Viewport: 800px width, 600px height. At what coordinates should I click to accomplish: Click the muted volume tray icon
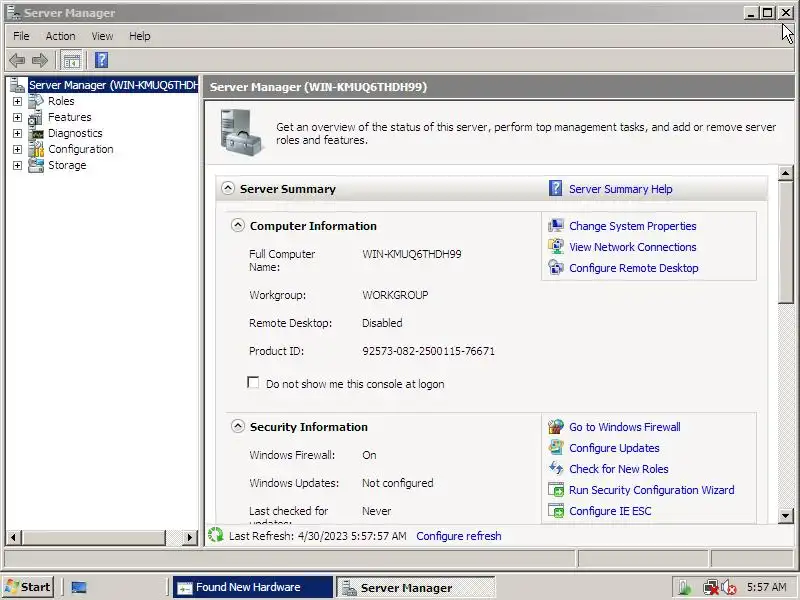(x=728, y=588)
